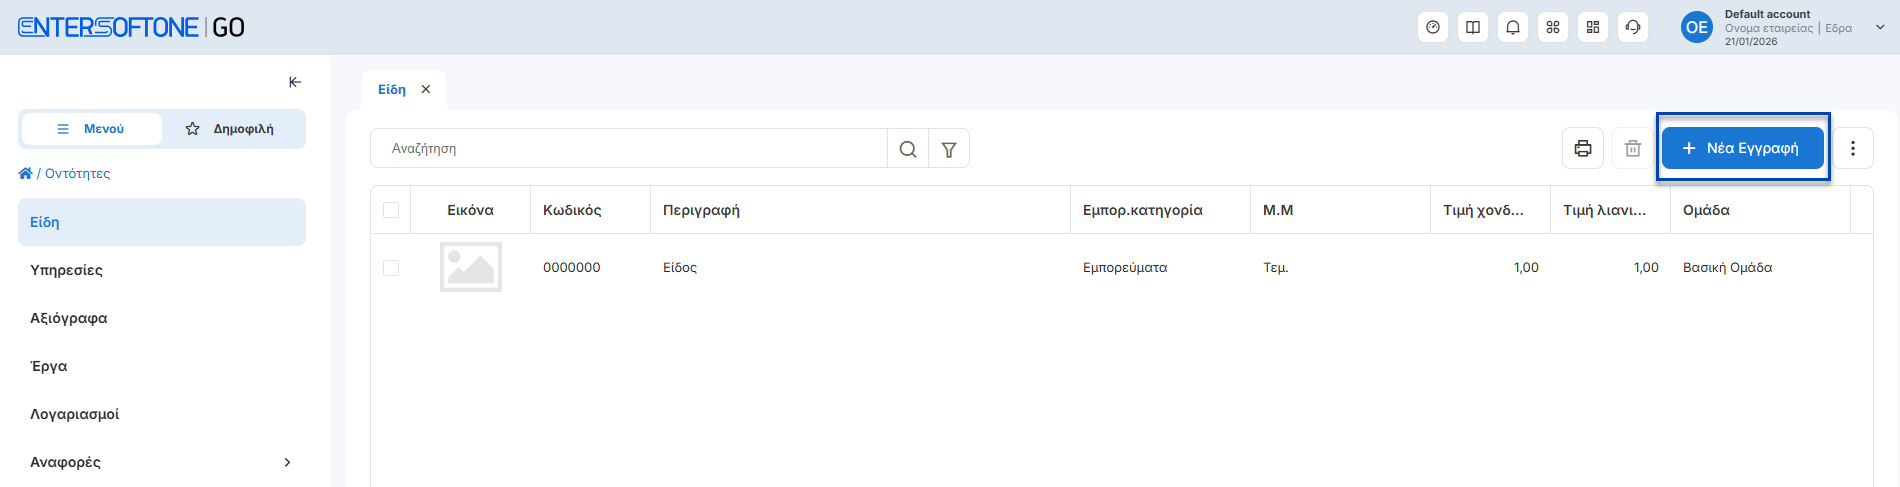Open Αξιόγραφα from the sidebar
The height and width of the screenshot is (487, 1900).
coord(69,318)
